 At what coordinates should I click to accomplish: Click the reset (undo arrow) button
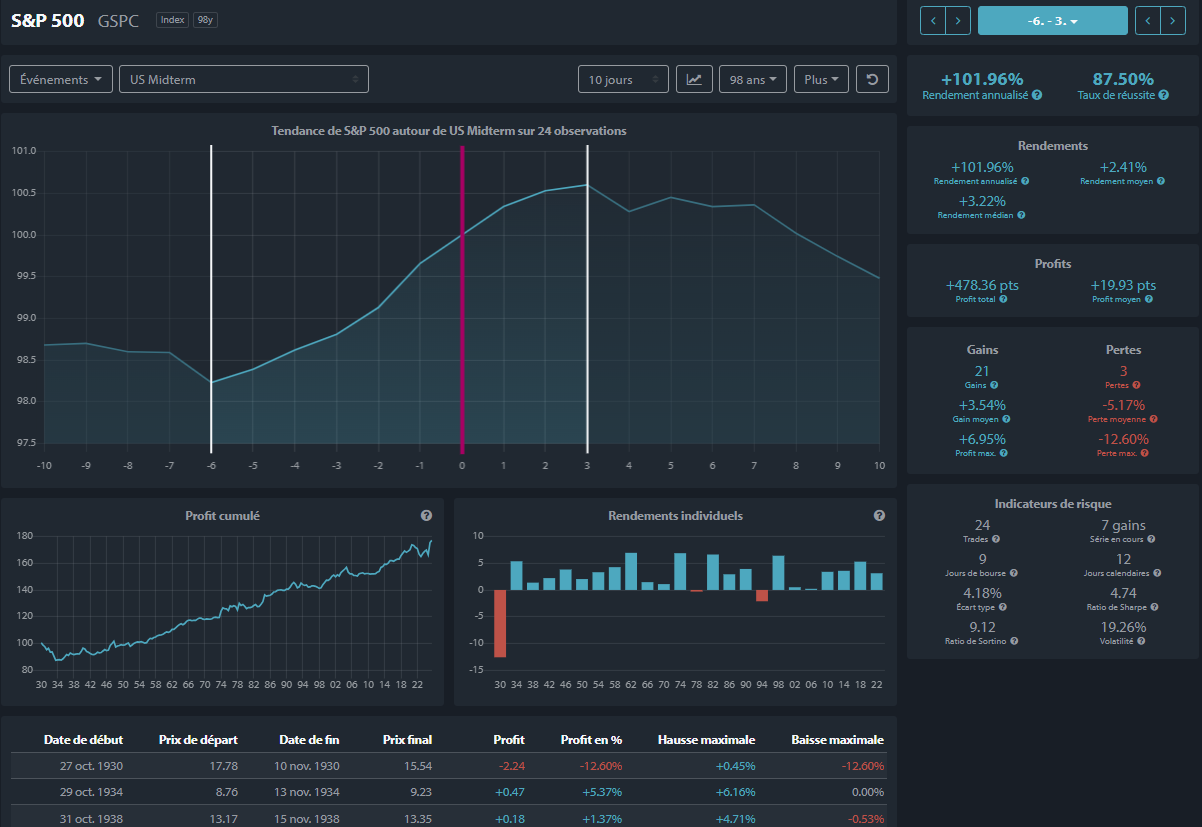pyautogui.click(x=872, y=79)
